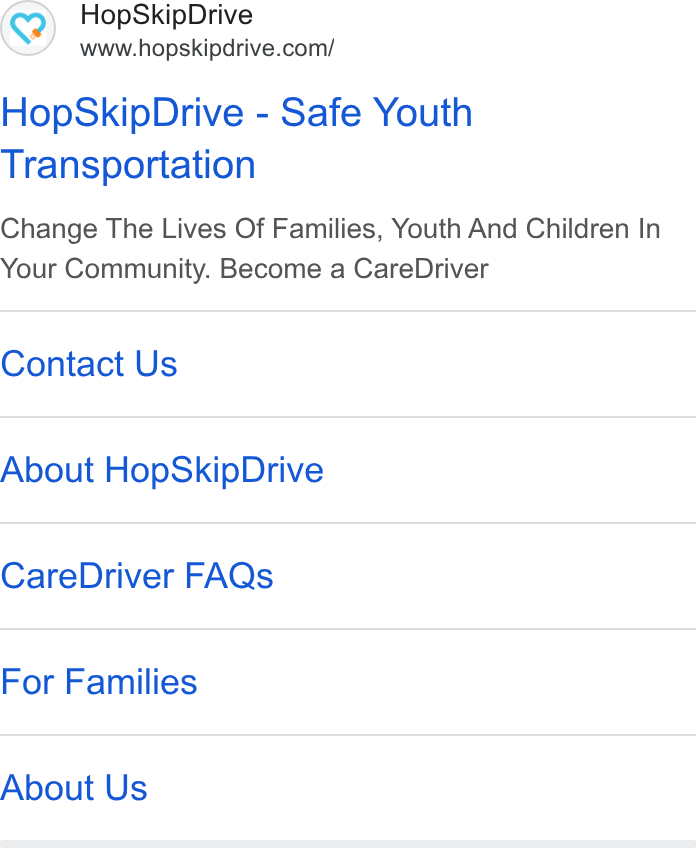
Task: Click the word Transportation in the headline
Action: coord(128,164)
